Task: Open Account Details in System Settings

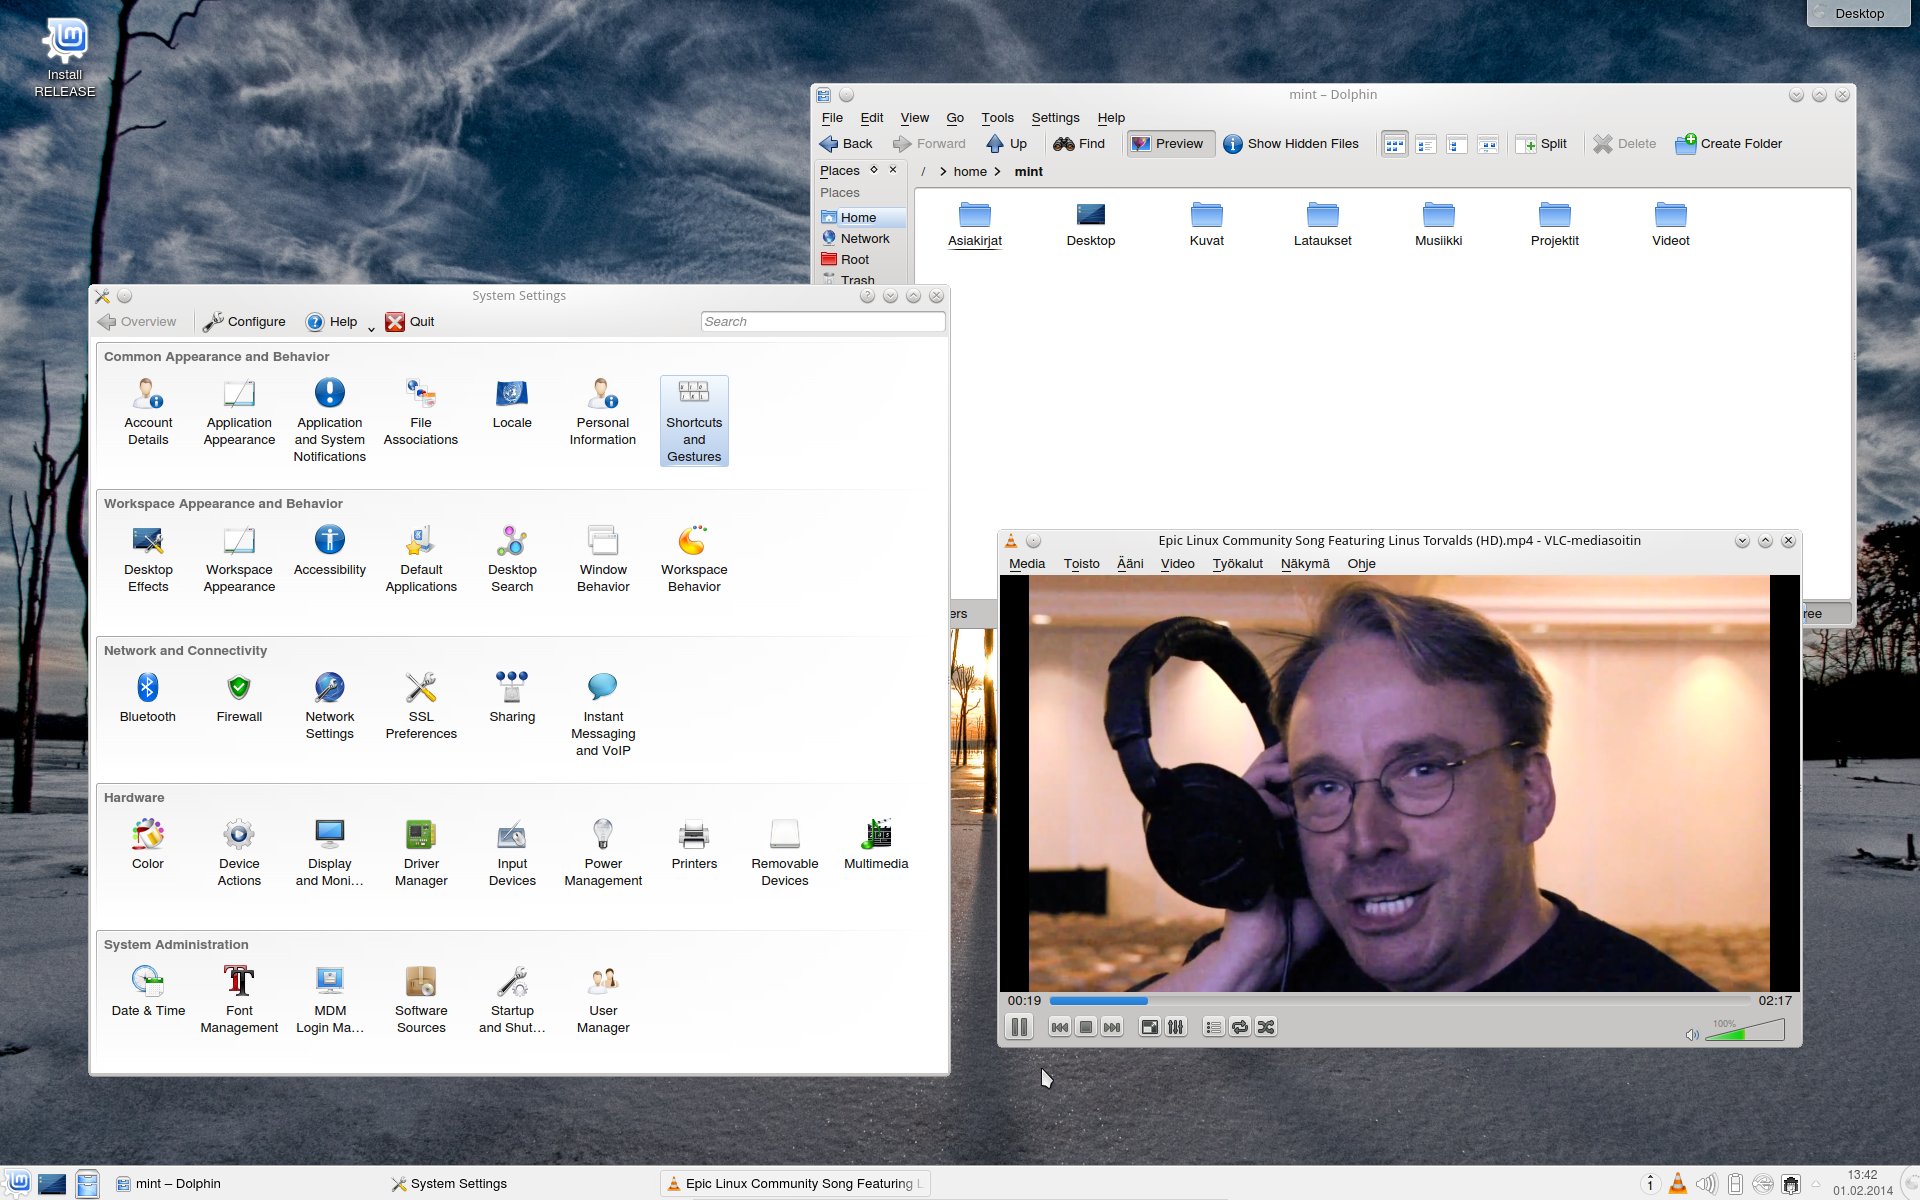Action: pyautogui.click(x=148, y=412)
